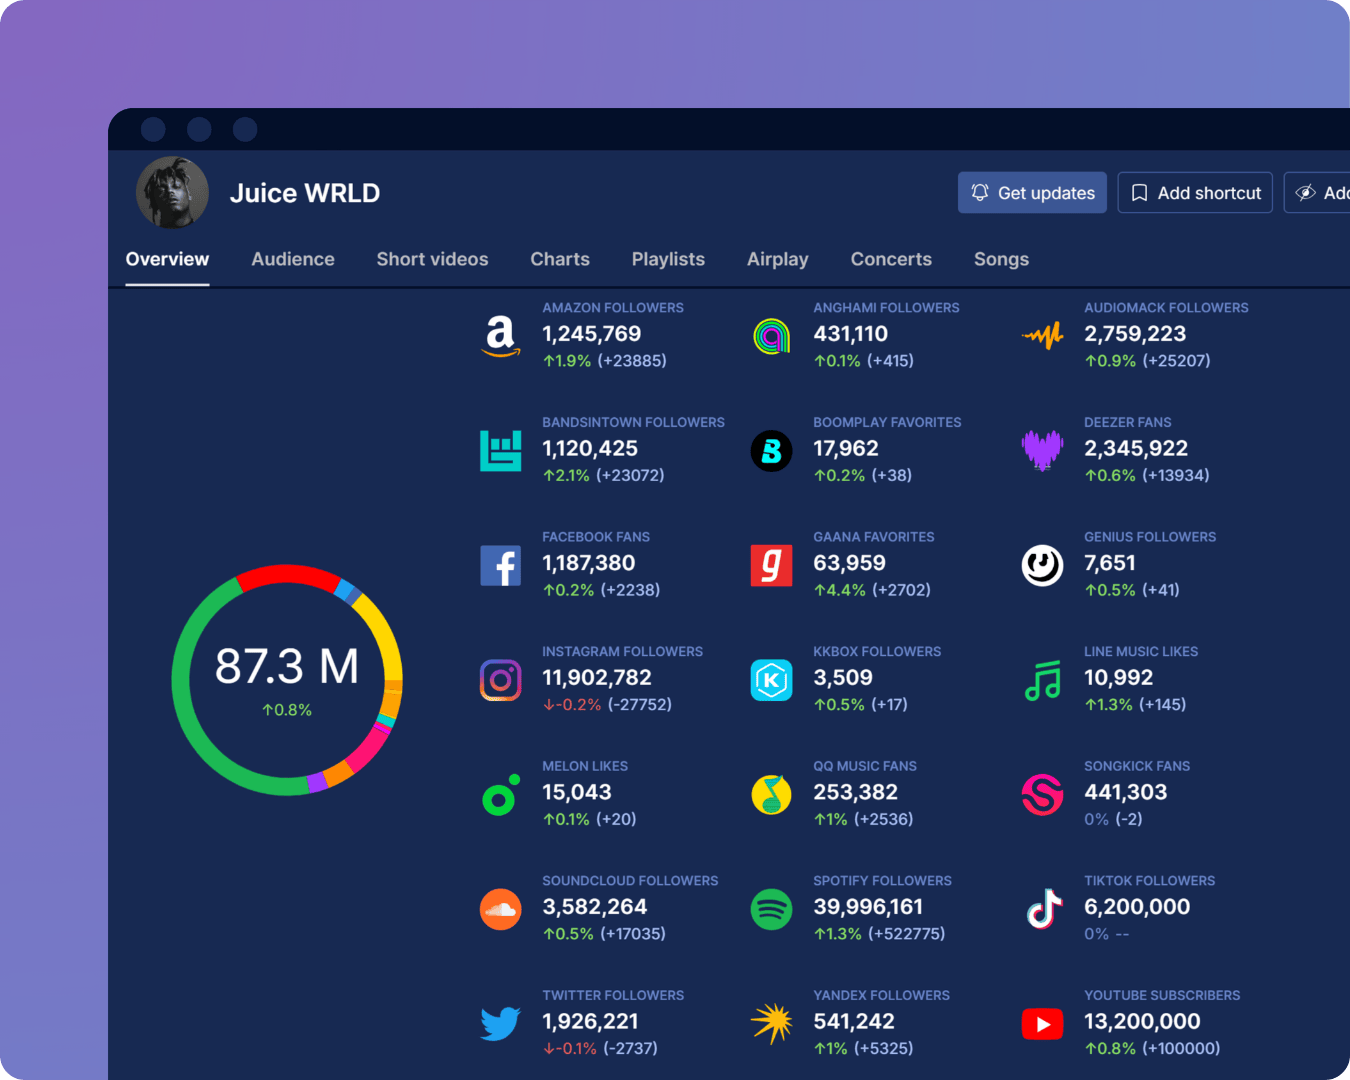The height and width of the screenshot is (1080, 1350).
Task: Click the Genius Followers label
Action: 1150,537
